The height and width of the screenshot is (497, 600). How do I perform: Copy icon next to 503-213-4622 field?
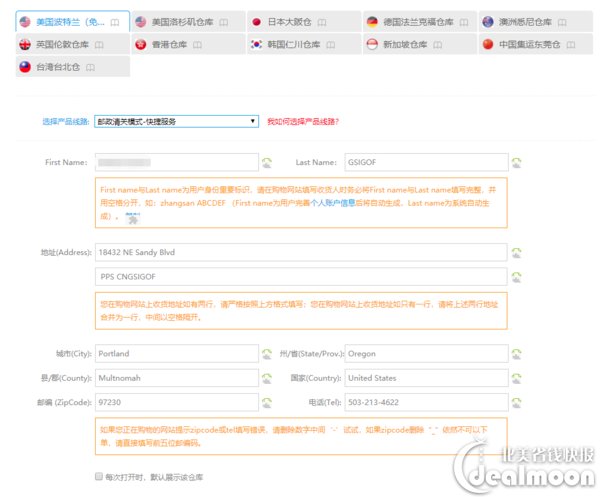click(517, 402)
